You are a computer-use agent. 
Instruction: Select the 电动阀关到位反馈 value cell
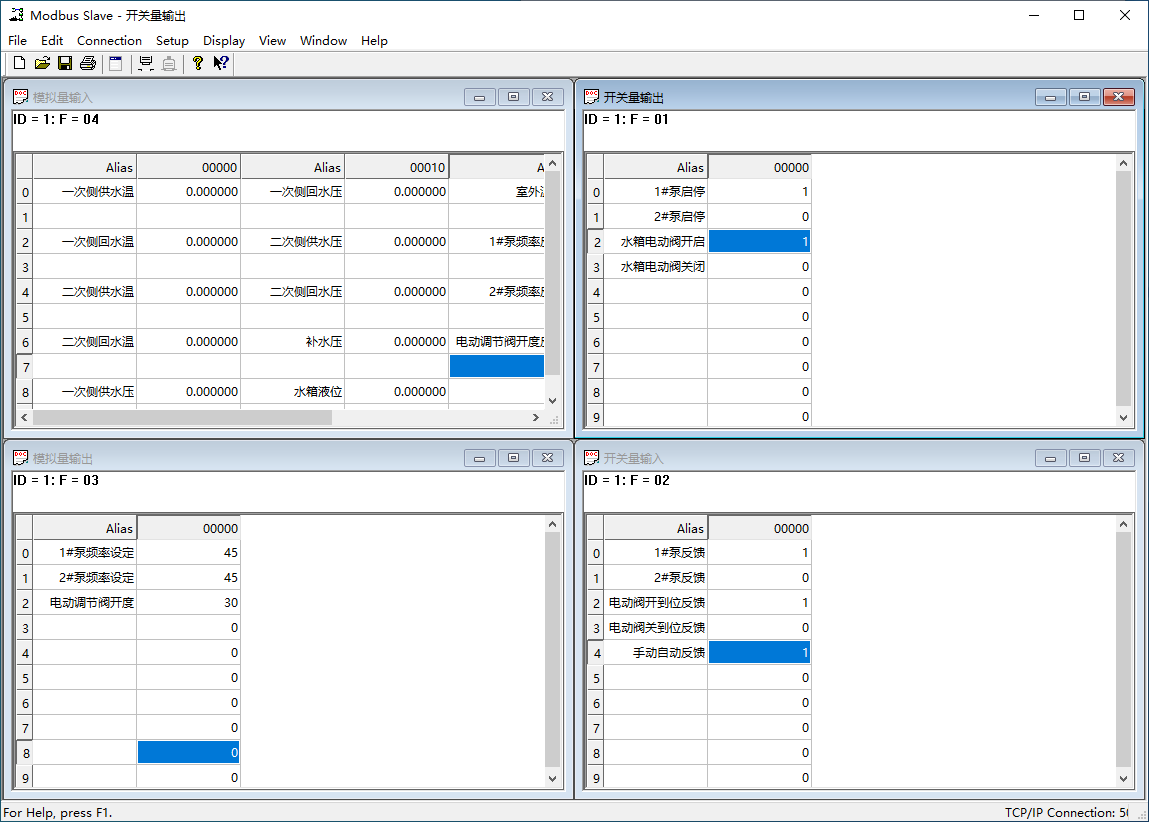pyautogui.click(x=759, y=628)
